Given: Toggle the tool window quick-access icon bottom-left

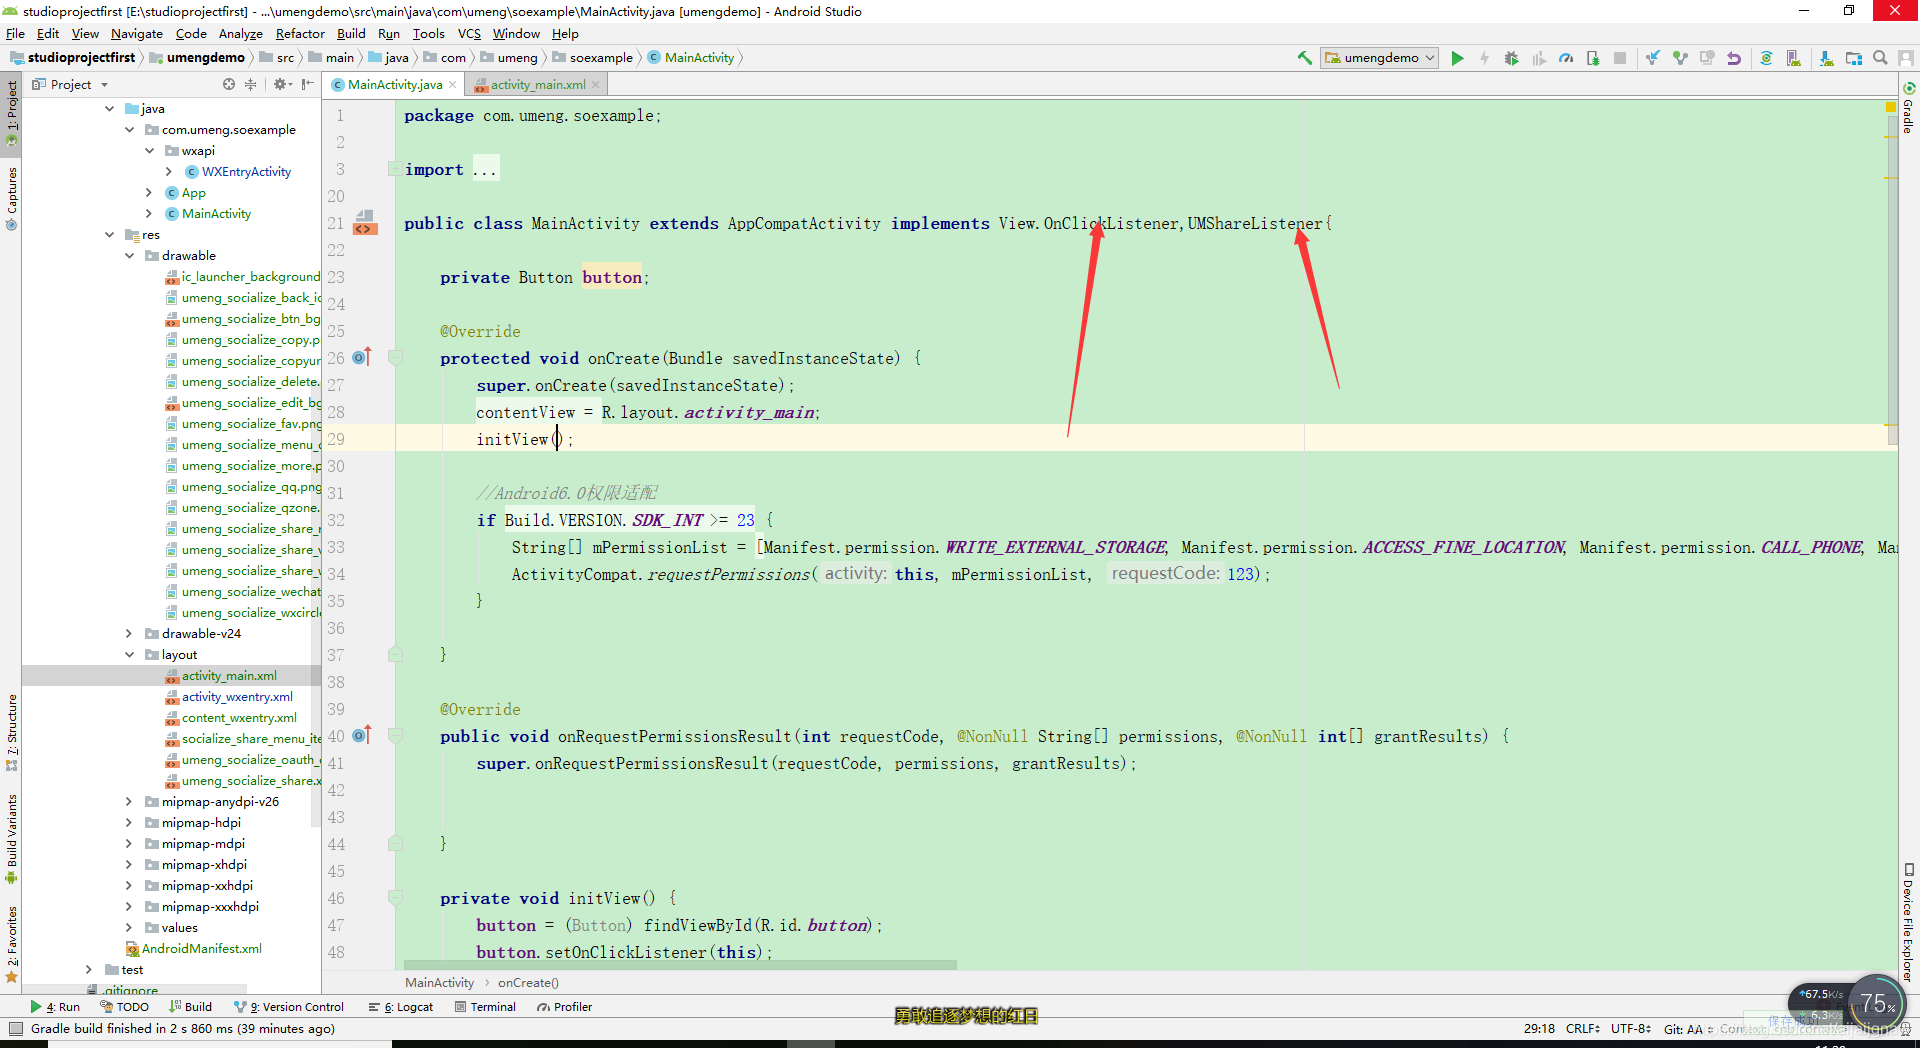Looking at the screenshot, I should click(15, 1028).
